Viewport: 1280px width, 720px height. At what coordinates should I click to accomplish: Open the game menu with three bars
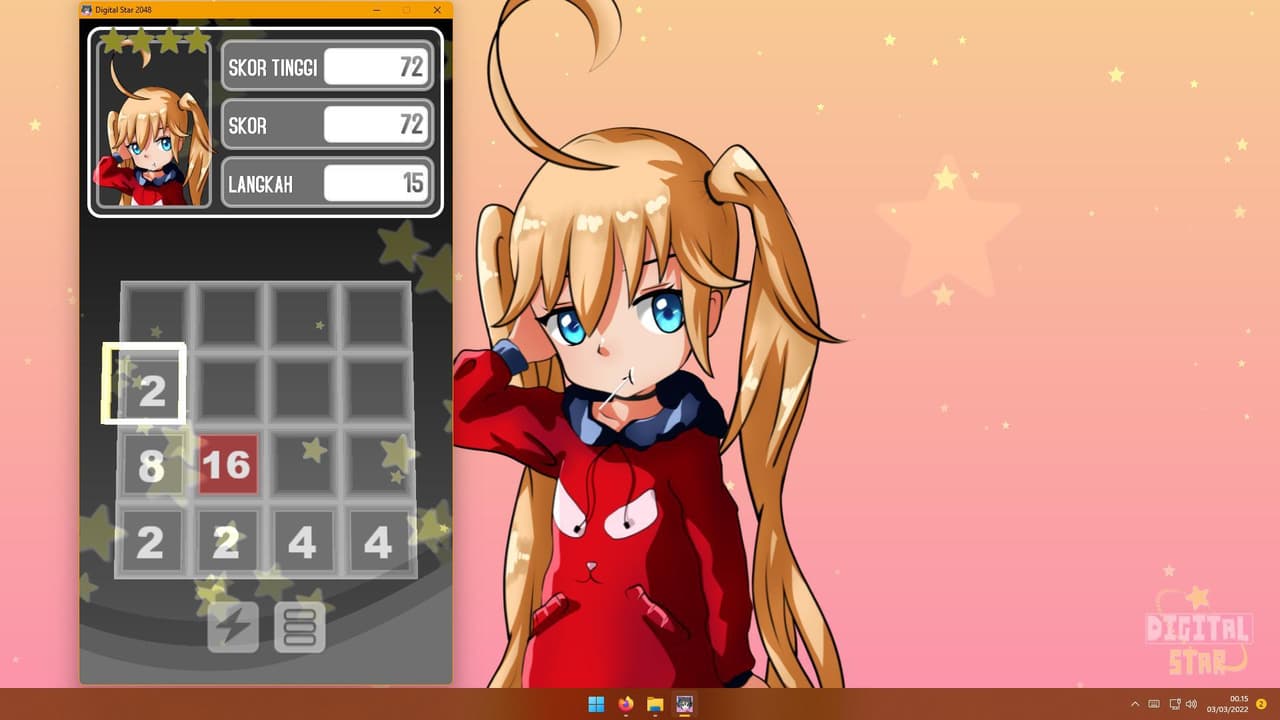[x=300, y=627]
